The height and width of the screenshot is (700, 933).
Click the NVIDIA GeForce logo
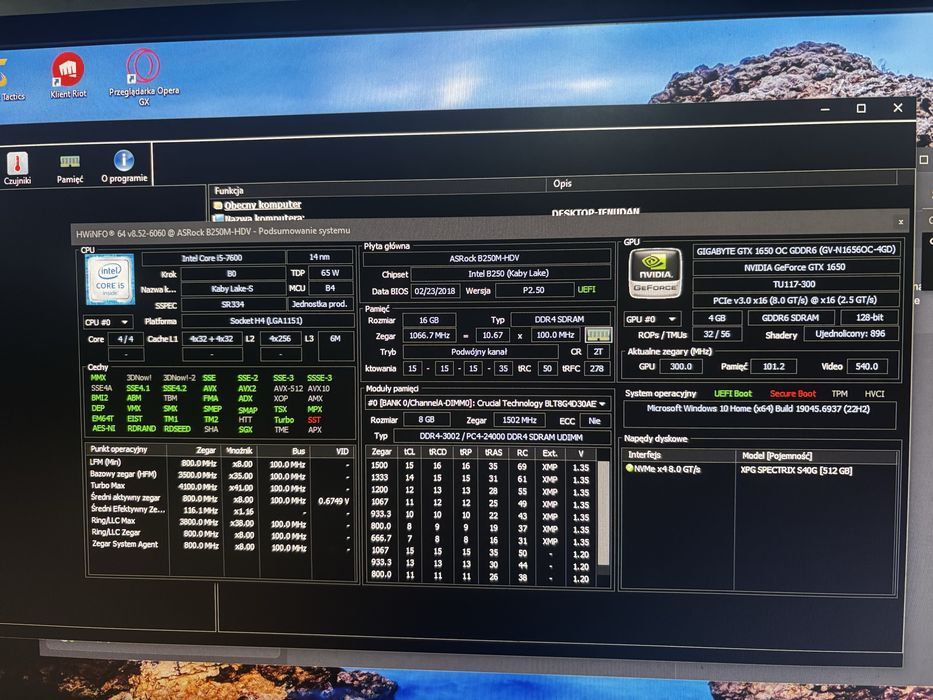point(655,273)
